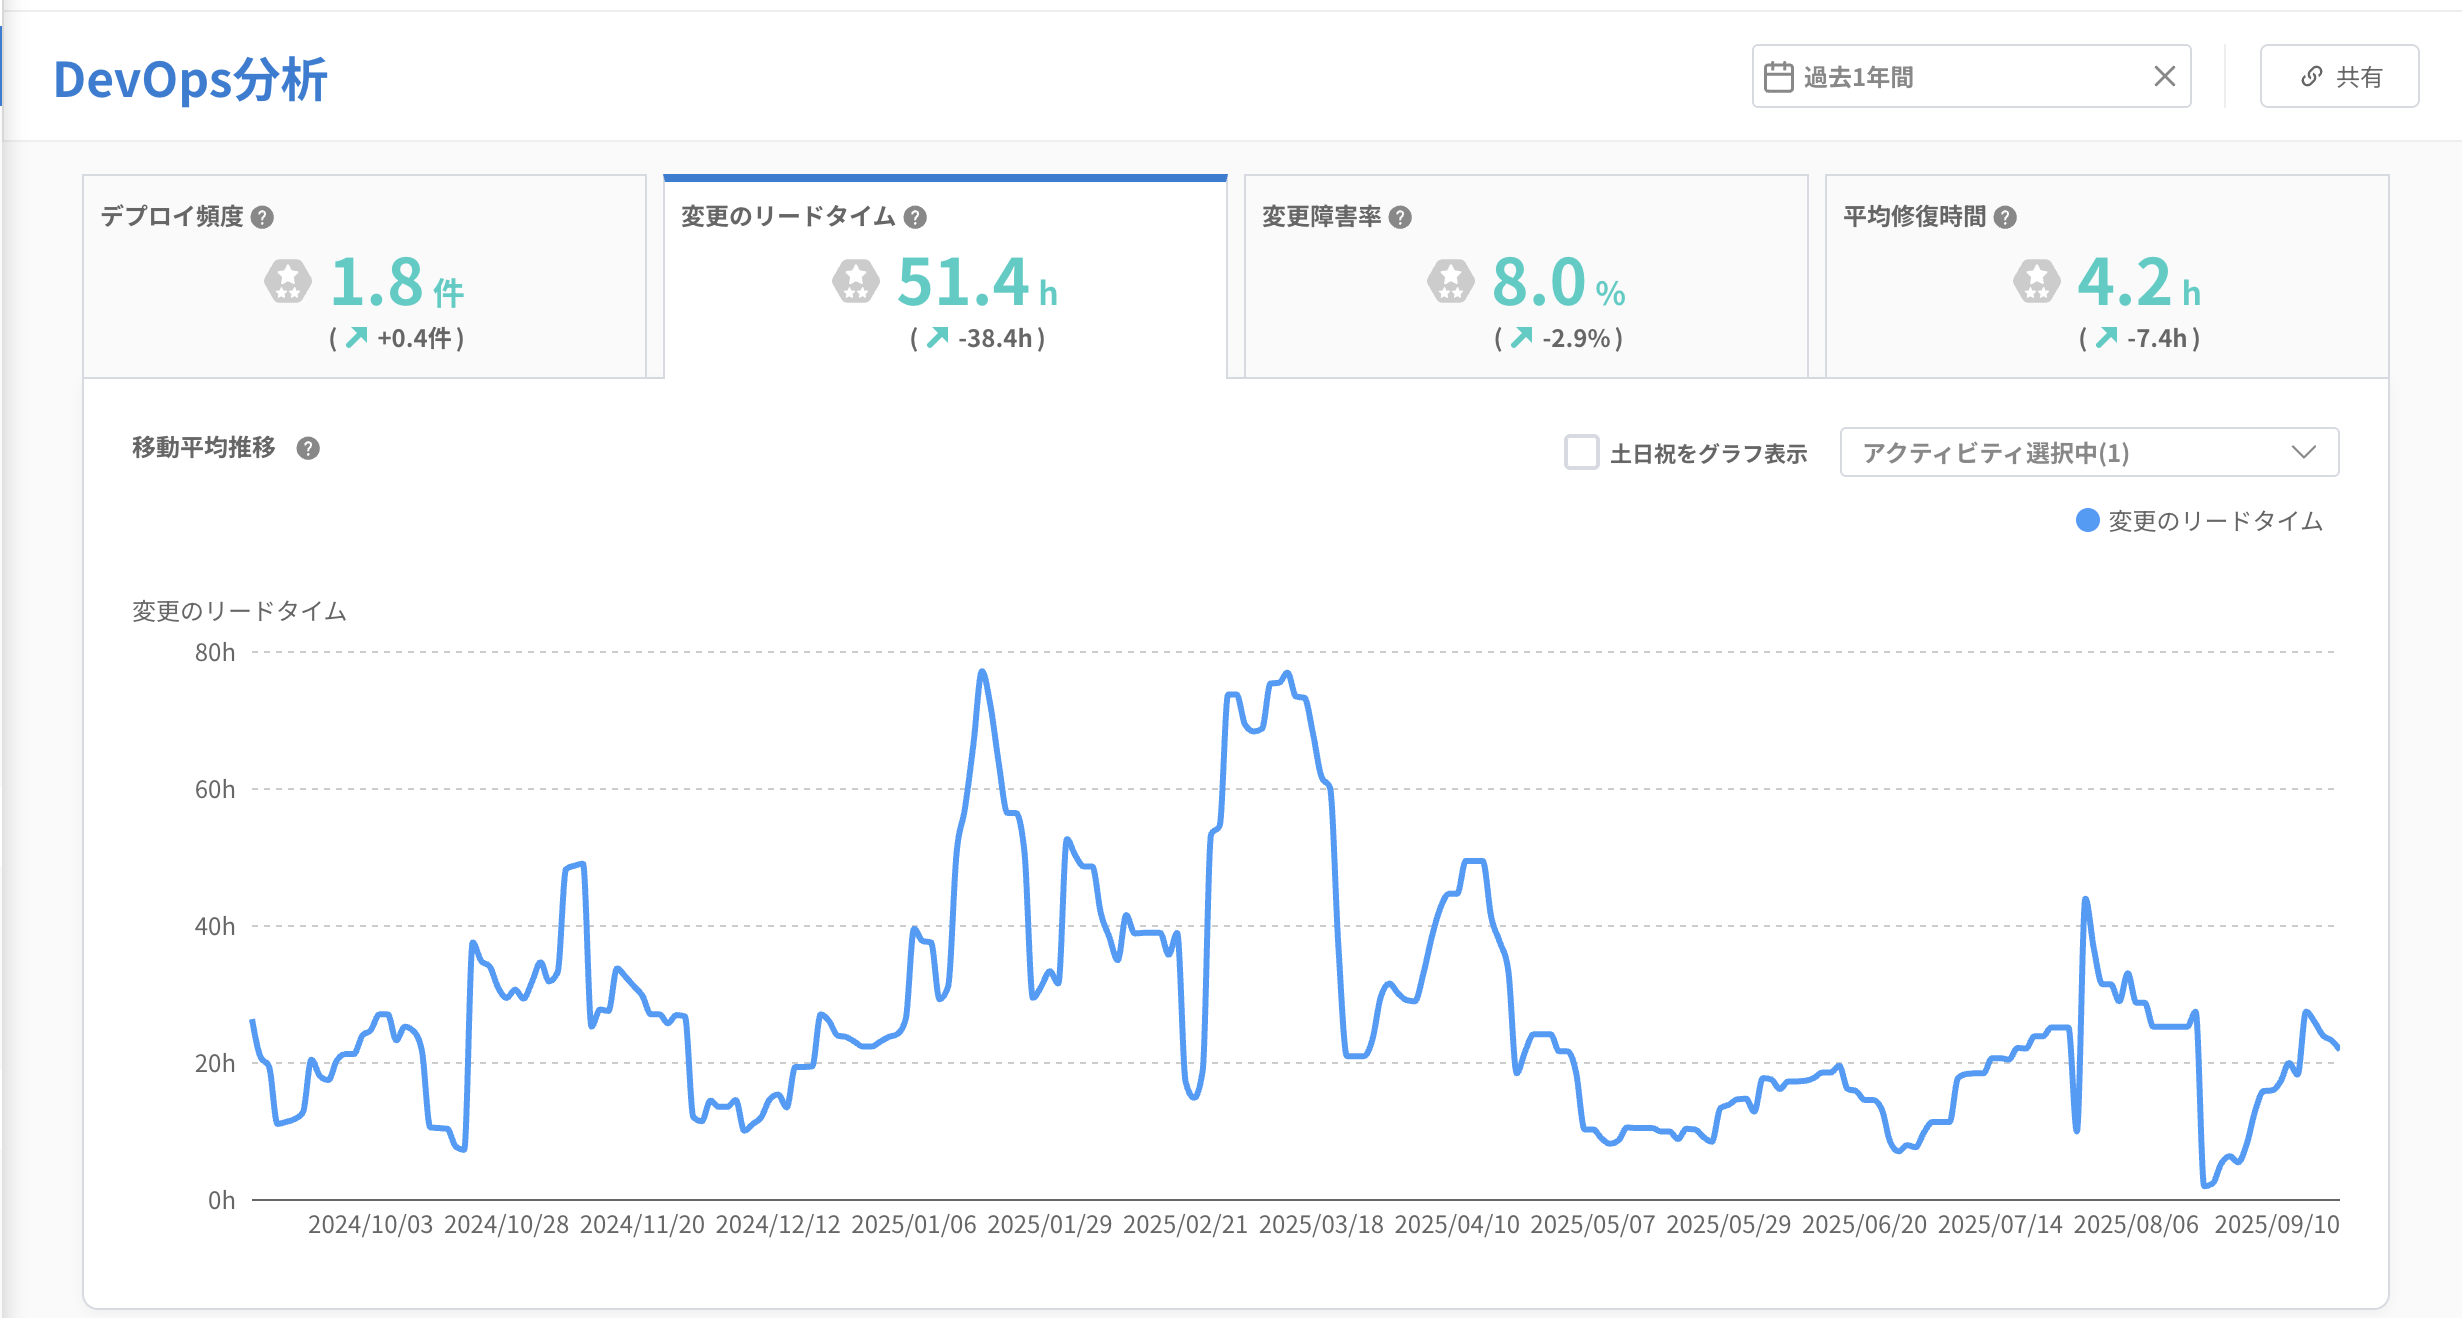
Task: Click the 共有 share button
Action: 2339,76
